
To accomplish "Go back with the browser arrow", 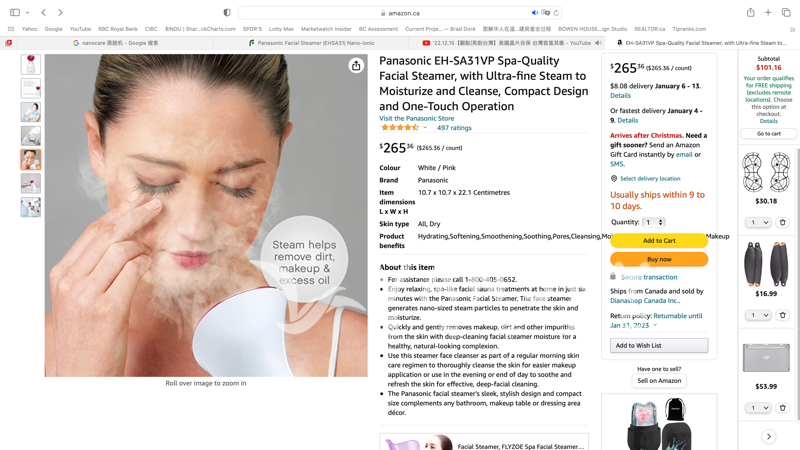I will point(44,12).
